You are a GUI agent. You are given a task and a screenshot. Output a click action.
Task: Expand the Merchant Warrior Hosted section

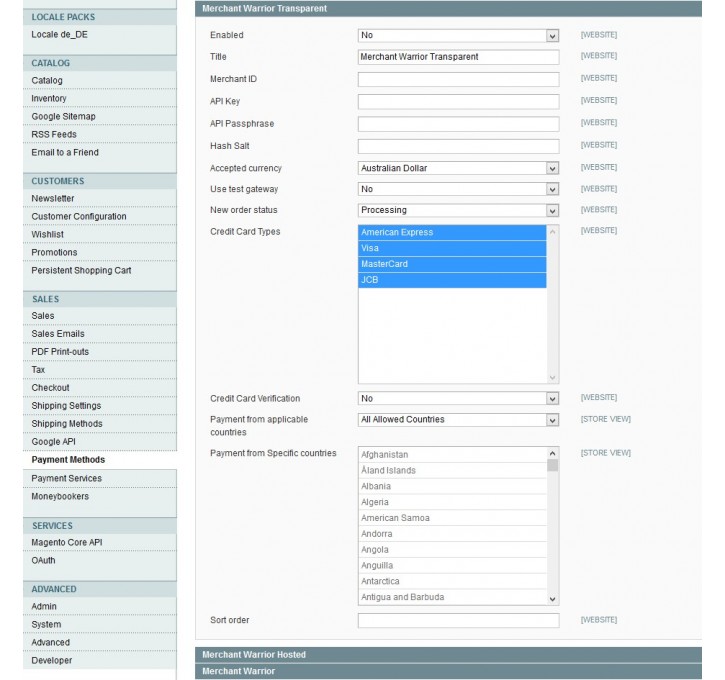pos(448,655)
